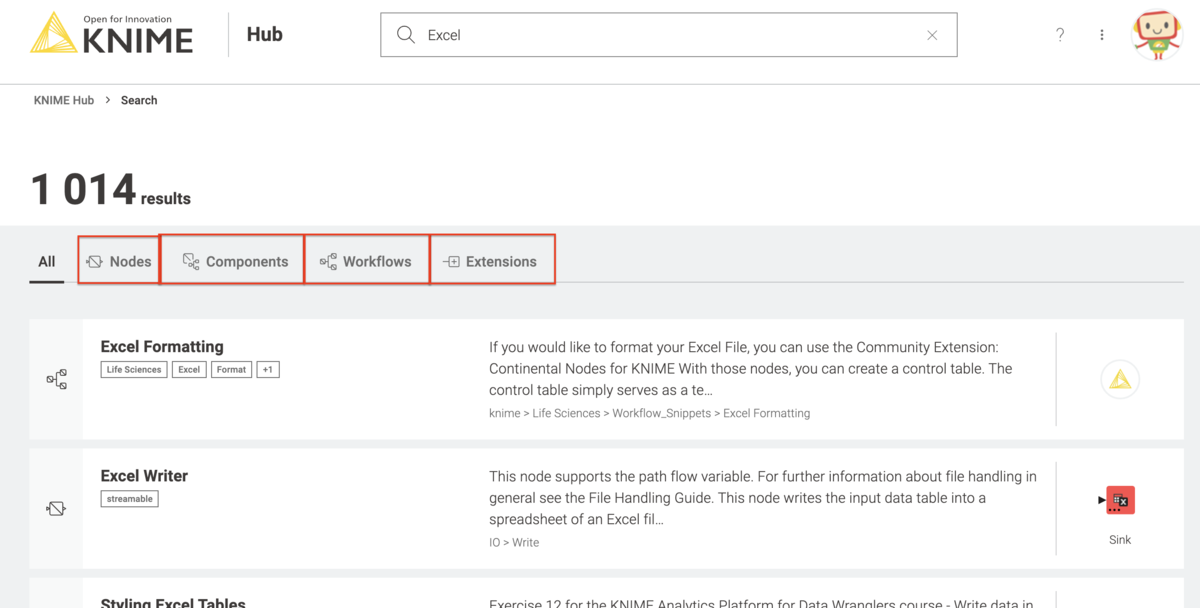The image size is (1200, 608).
Task: Click the Excel search input field
Action: [x=669, y=35]
